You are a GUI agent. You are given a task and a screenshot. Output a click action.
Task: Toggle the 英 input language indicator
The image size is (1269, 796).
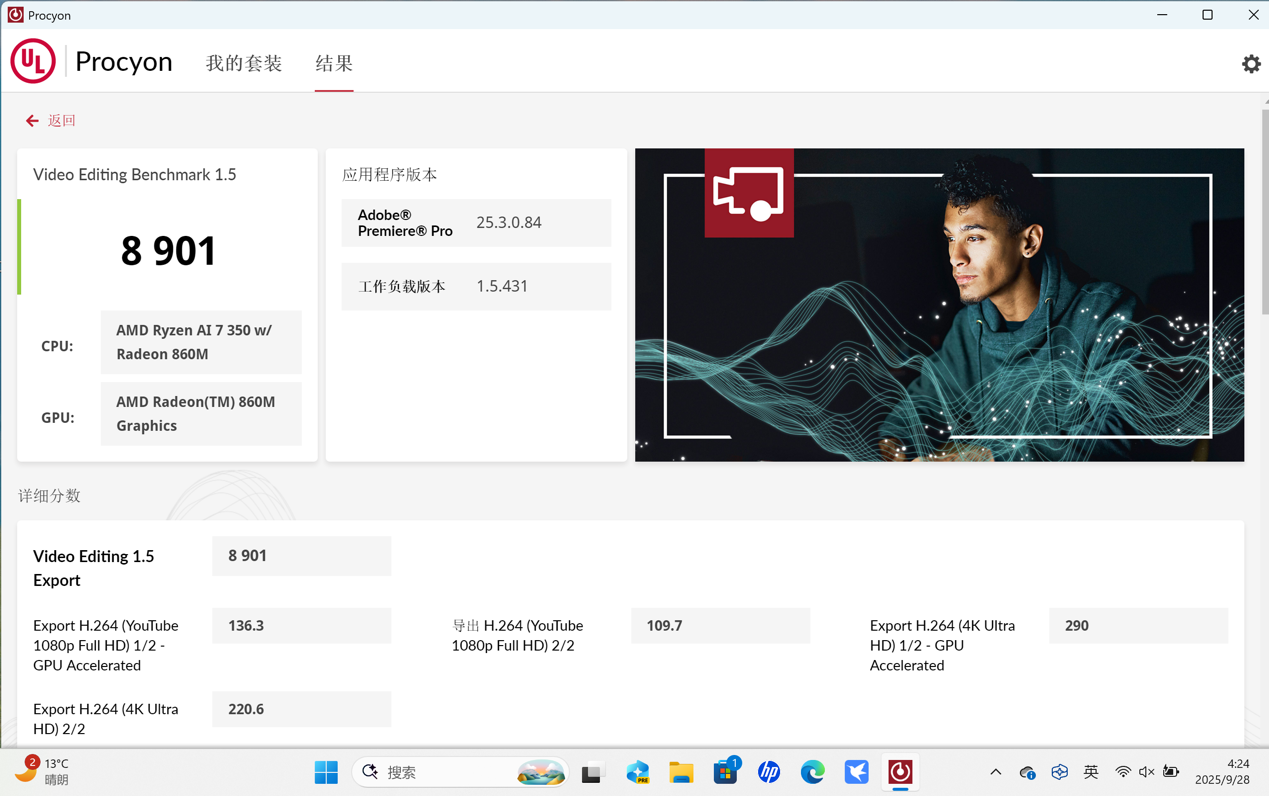point(1091,772)
